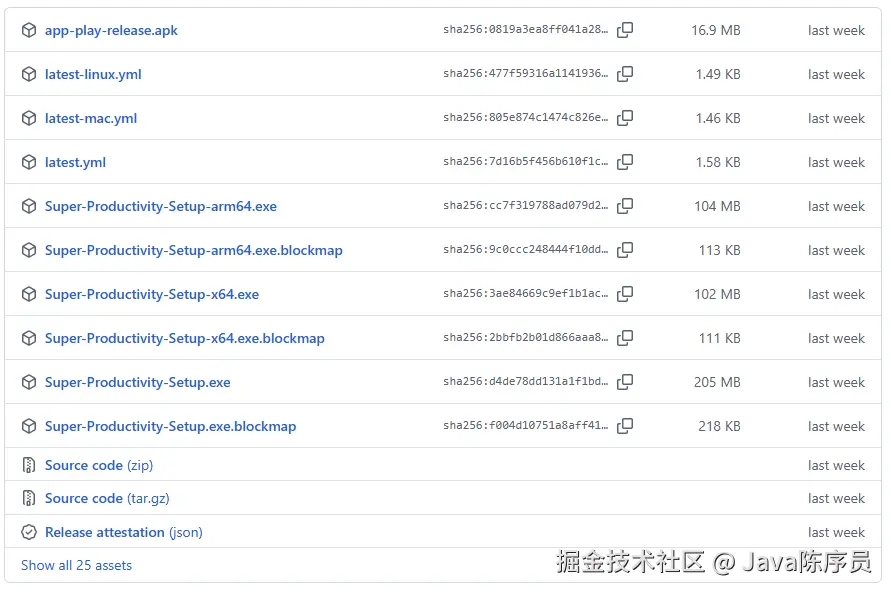Click 'last week' in Source code (zip) row
Image resolution: width=891 pixels, height=594 pixels.
[x=836, y=466]
